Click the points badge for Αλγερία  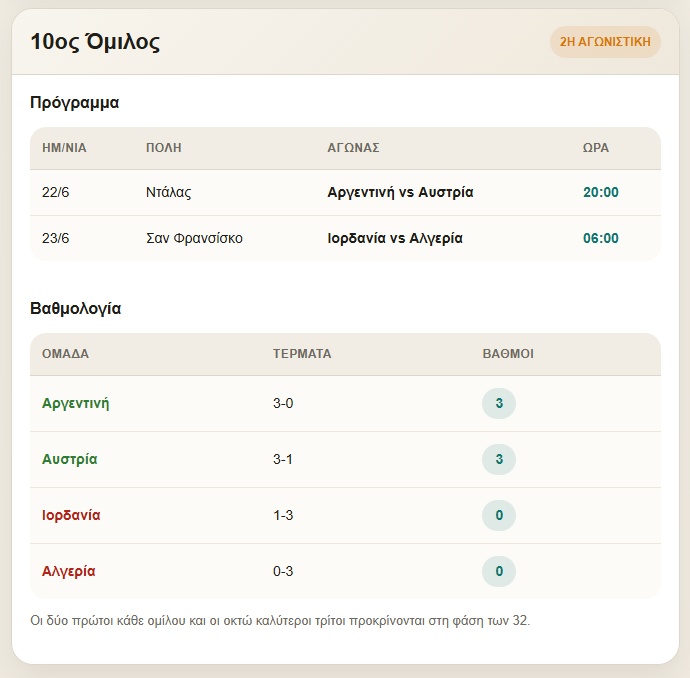point(499,571)
